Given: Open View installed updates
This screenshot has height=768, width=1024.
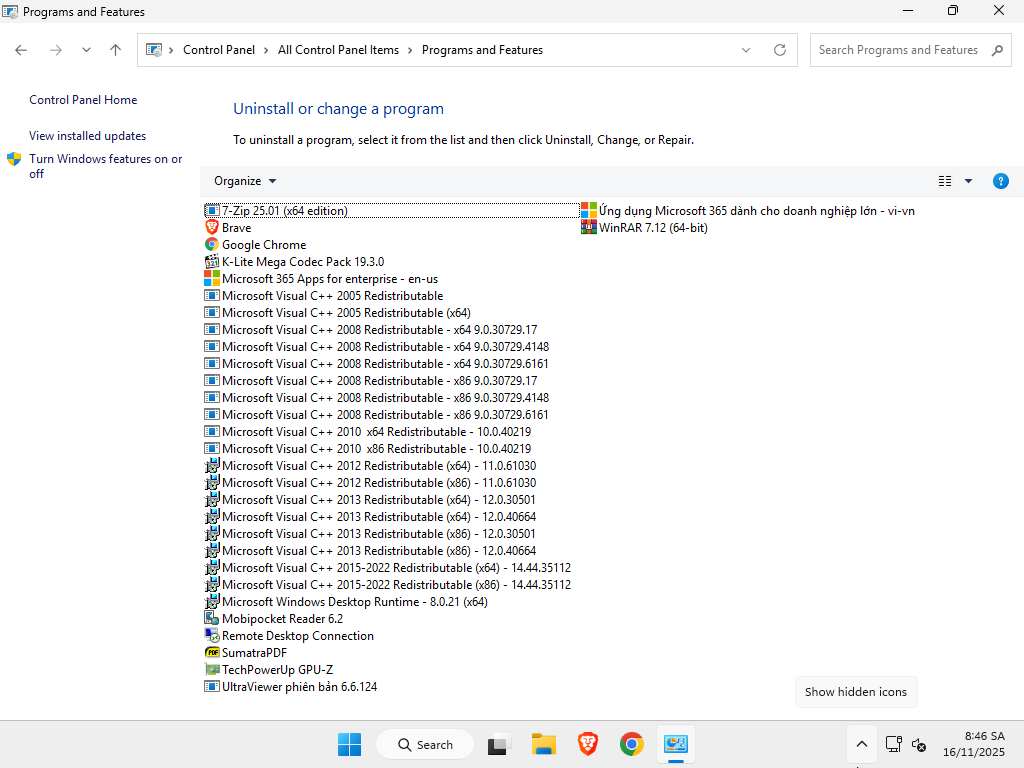Looking at the screenshot, I should coord(87,135).
